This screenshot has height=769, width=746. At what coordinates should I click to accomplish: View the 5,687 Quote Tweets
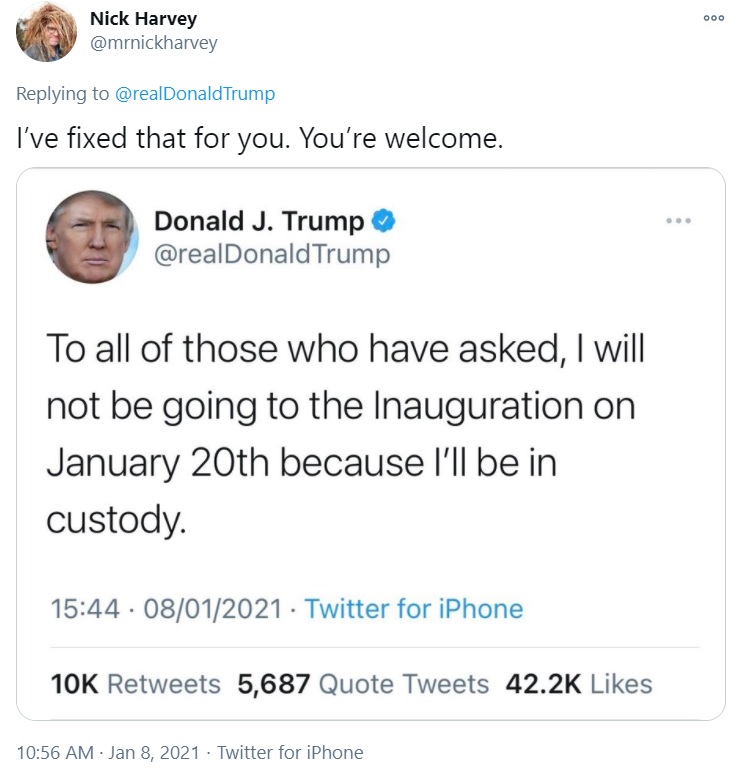(363, 684)
